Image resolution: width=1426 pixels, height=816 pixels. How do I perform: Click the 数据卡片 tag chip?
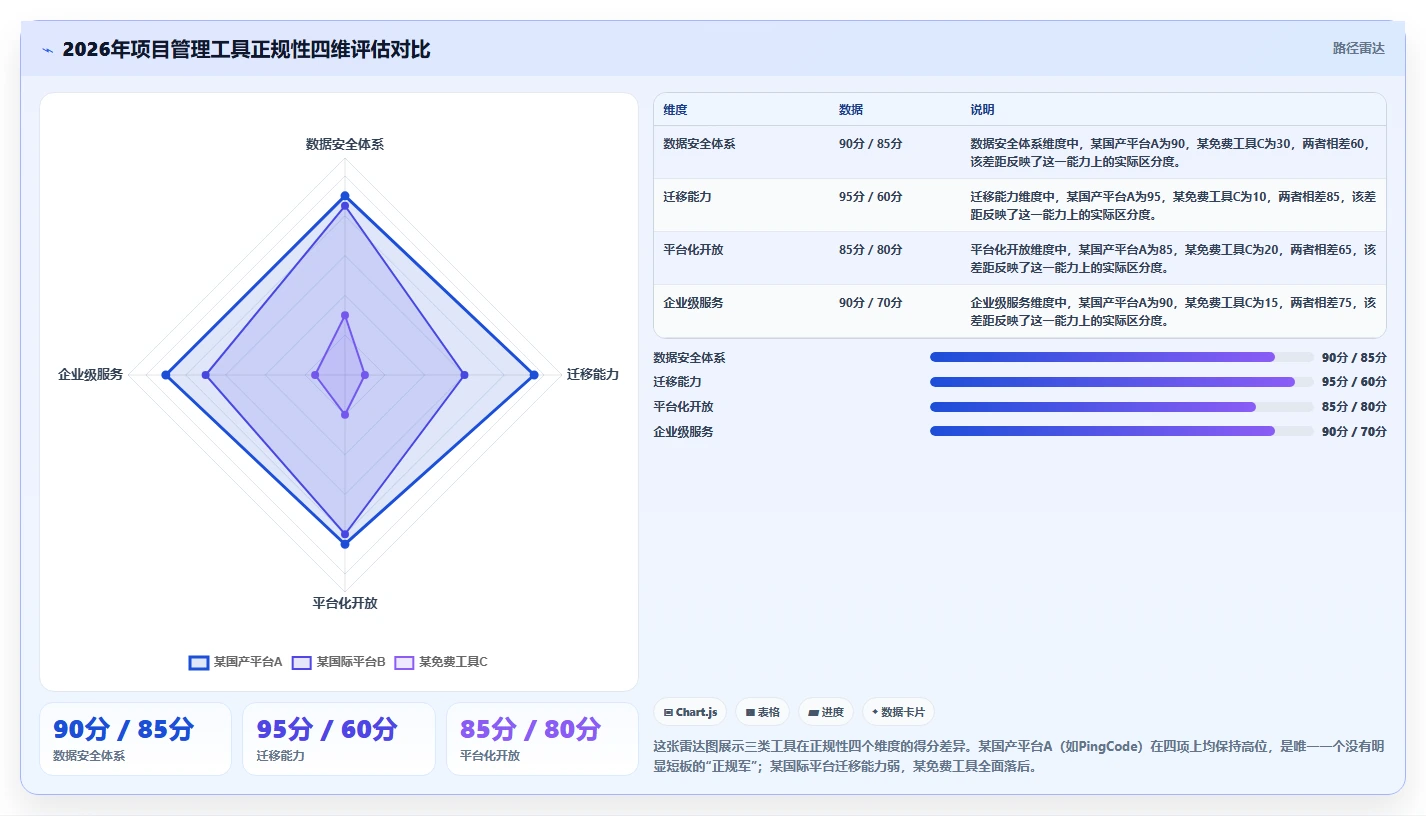pyautogui.click(x=898, y=712)
